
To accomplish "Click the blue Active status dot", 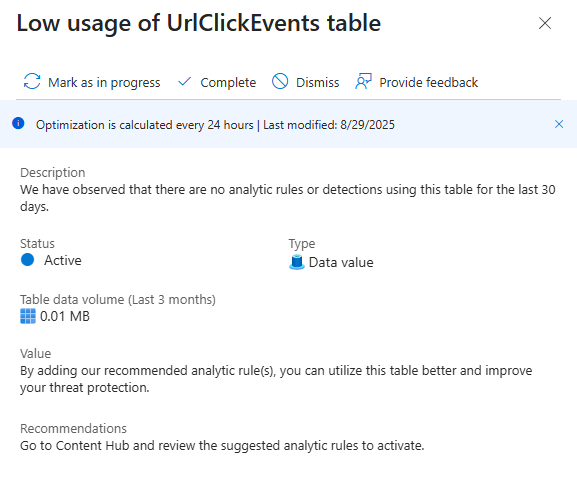I will 28,260.
